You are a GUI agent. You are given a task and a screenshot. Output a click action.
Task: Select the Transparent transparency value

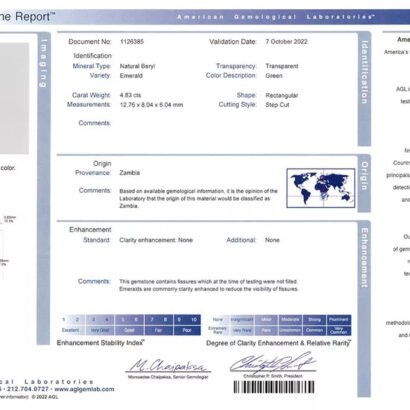[x=282, y=66]
